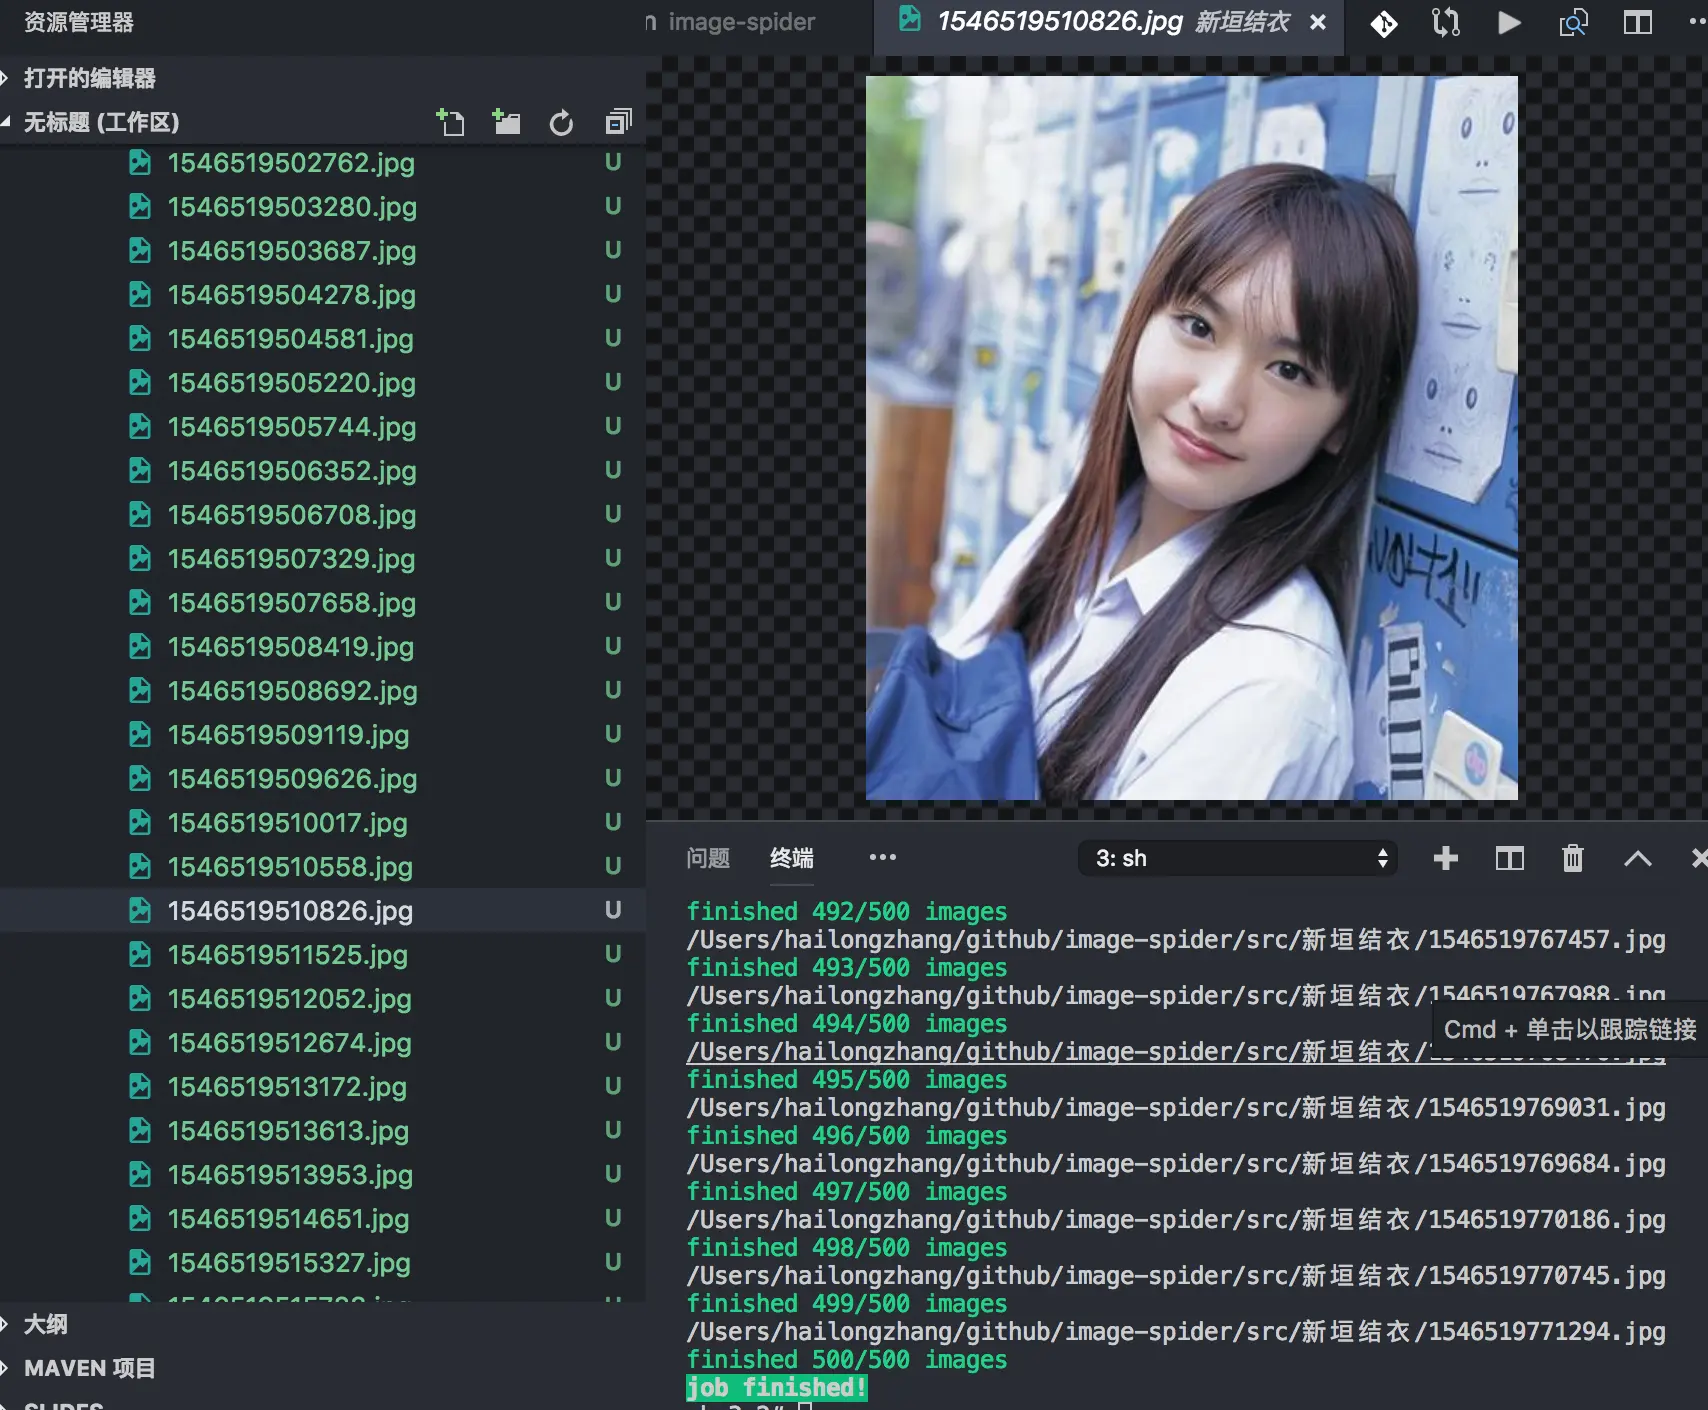Toggle maximize the terminal panel

pyautogui.click(x=1638, y=858)
